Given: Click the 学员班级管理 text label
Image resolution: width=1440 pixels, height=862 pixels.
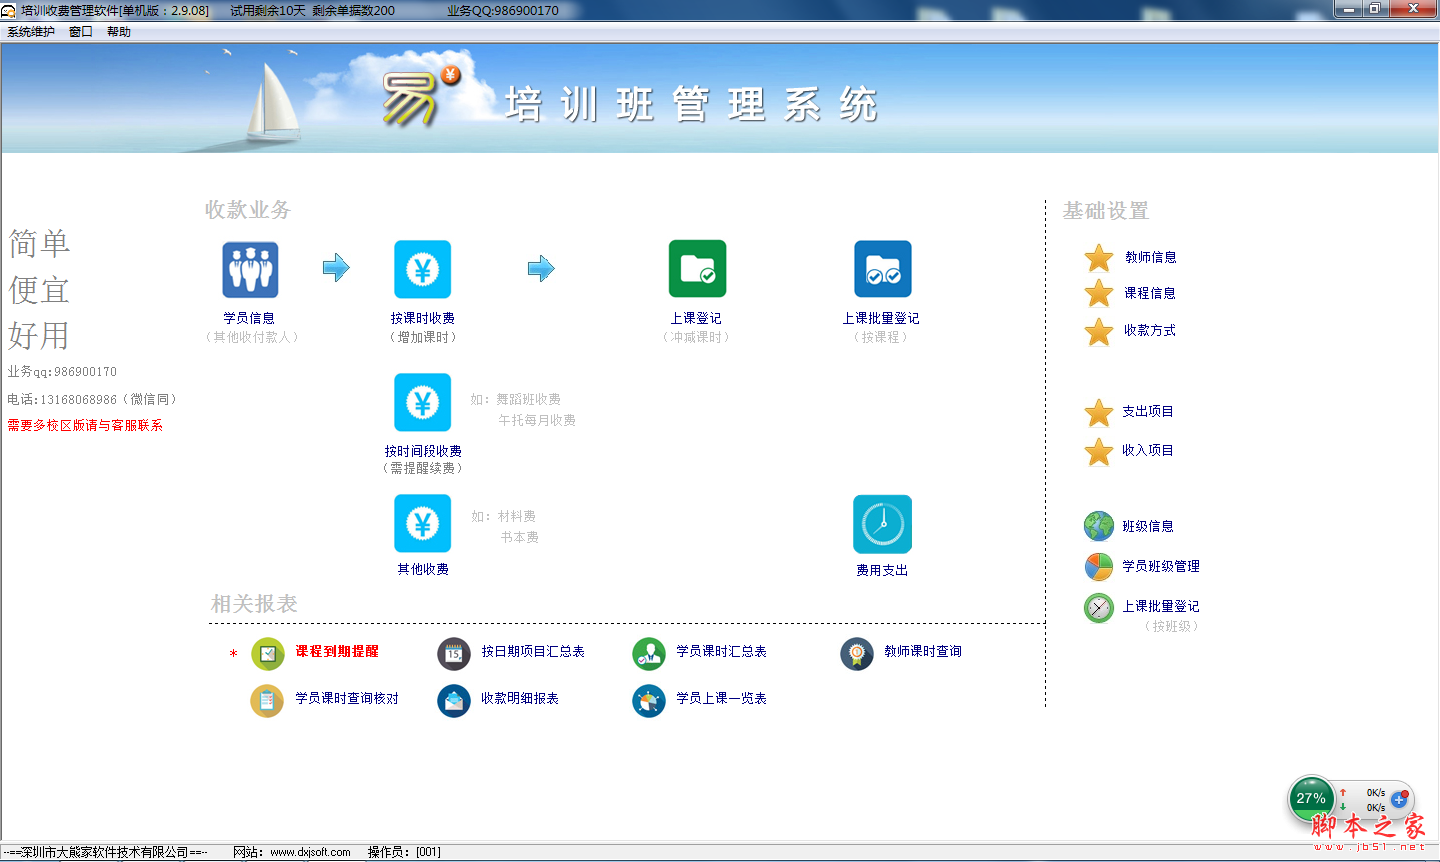Looking at the screenshot, I should point(1161,566).
